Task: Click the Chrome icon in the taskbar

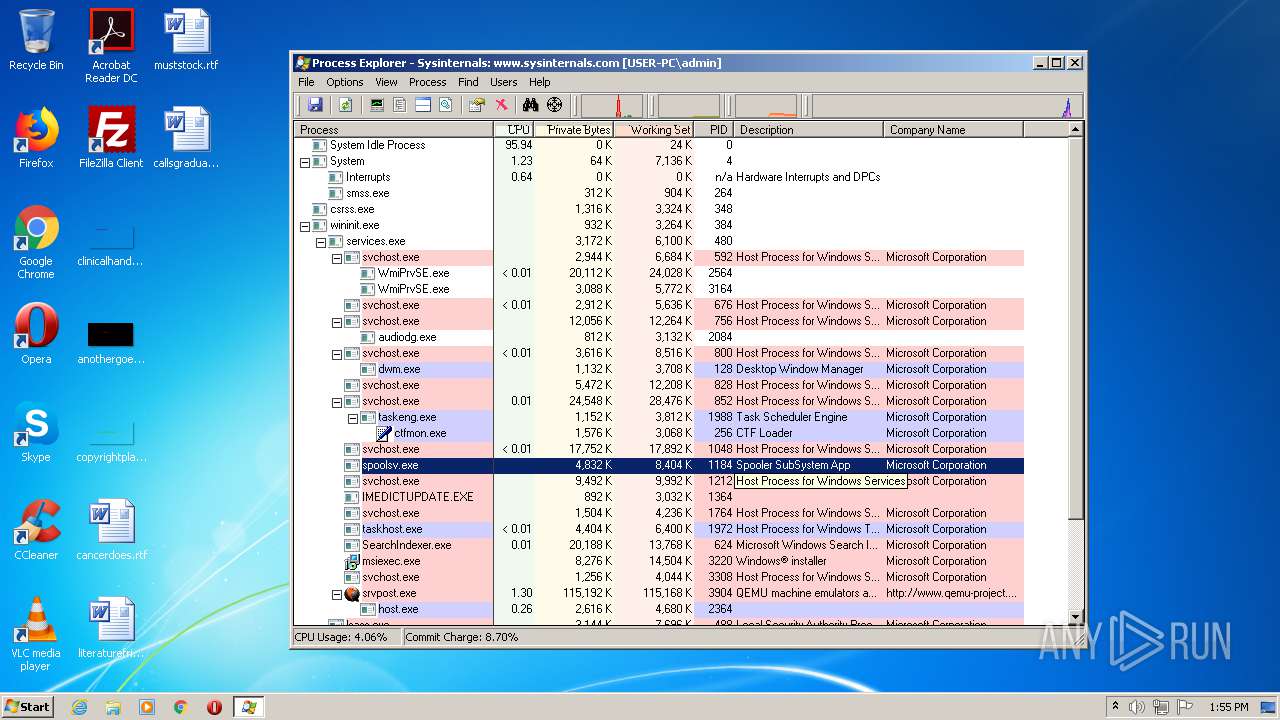Action: (x=180, y=707)
